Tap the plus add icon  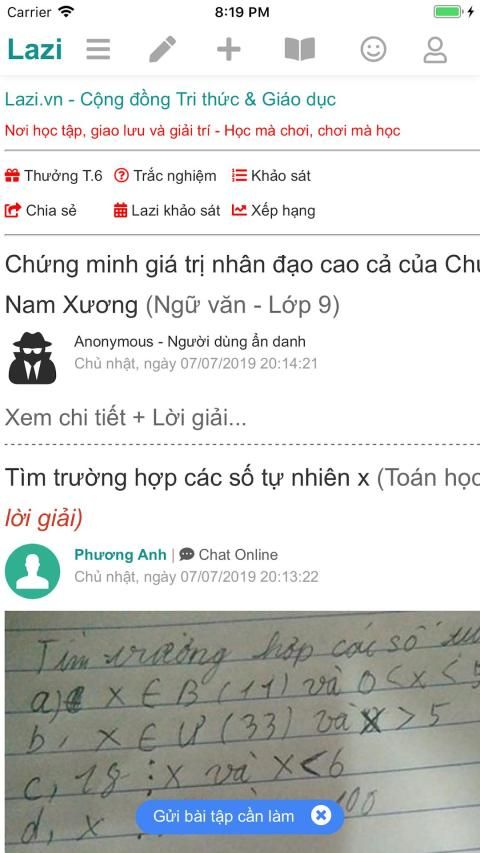(x=229, y=50)
